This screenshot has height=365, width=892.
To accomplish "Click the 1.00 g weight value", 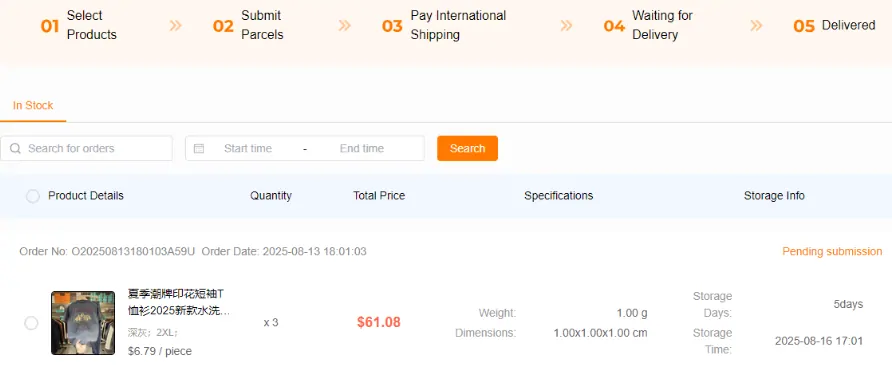I will 632,313.
